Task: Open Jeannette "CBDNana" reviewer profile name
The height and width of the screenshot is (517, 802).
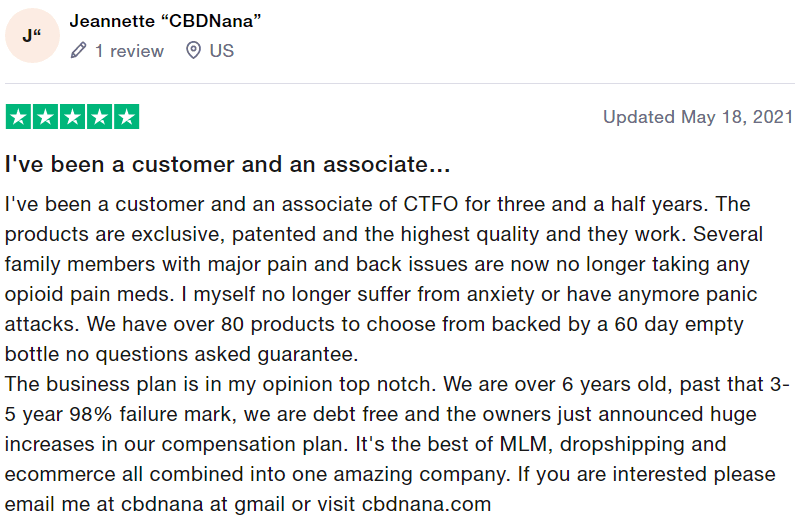Action: [x=165, y=21]
